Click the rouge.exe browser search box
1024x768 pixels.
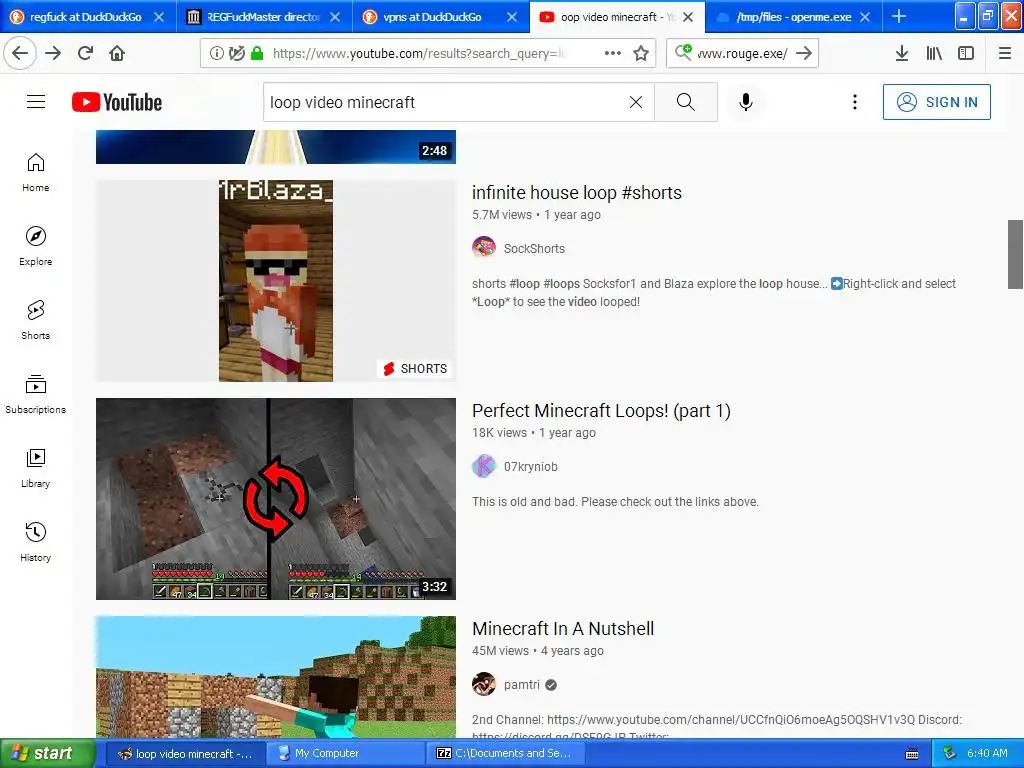coord(743,53)
